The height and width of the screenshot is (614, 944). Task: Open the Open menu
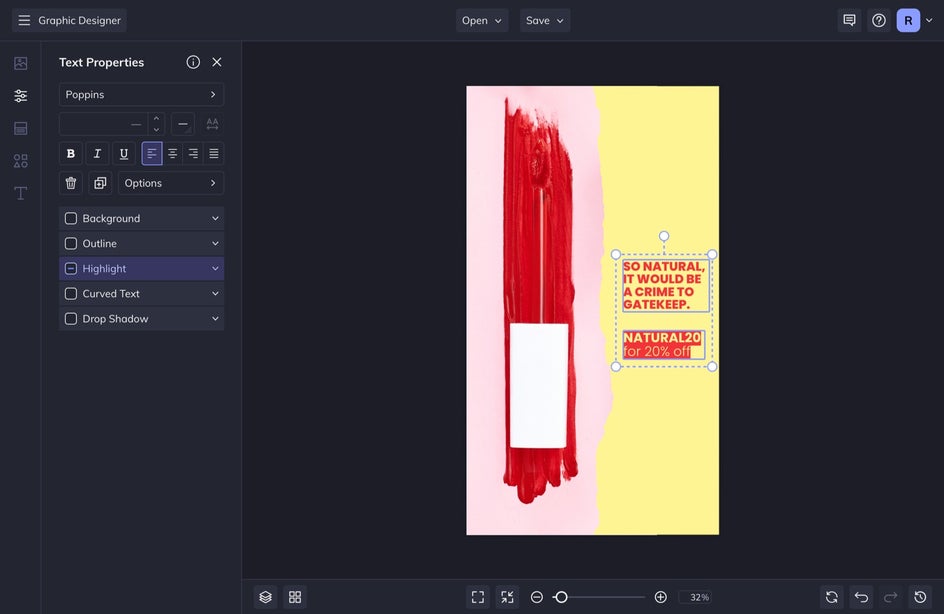point(482,20)
